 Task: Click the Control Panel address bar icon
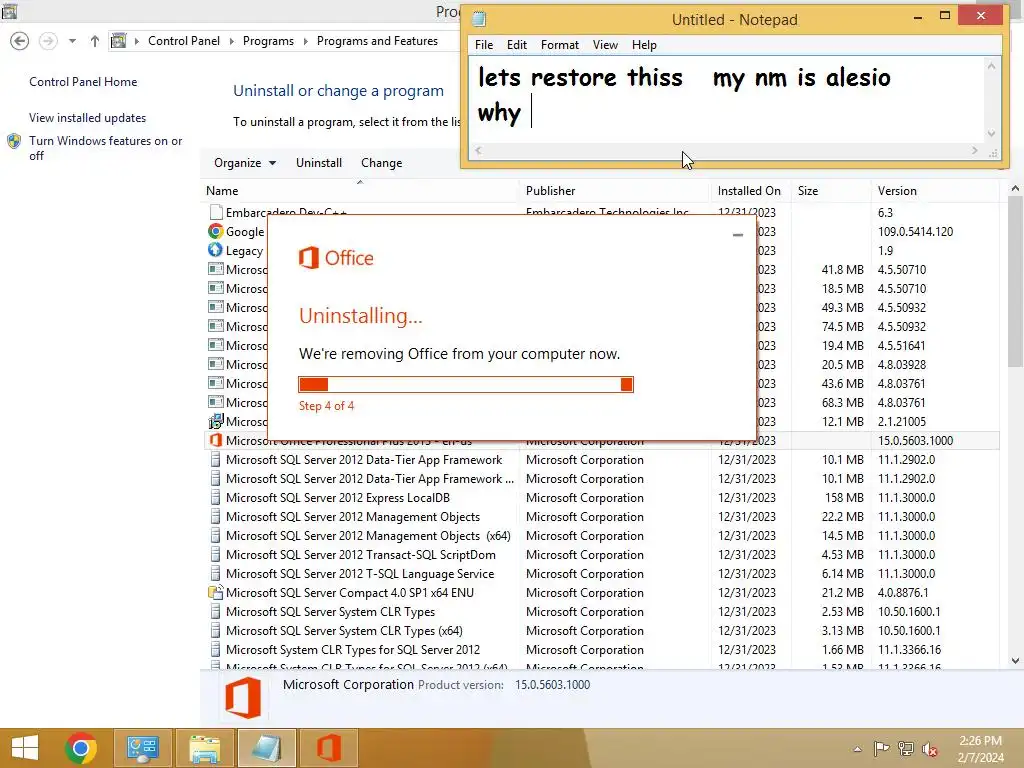point(118,40)
